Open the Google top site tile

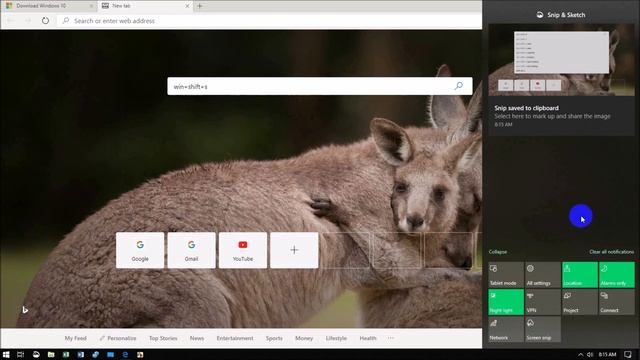click(140, 250)
